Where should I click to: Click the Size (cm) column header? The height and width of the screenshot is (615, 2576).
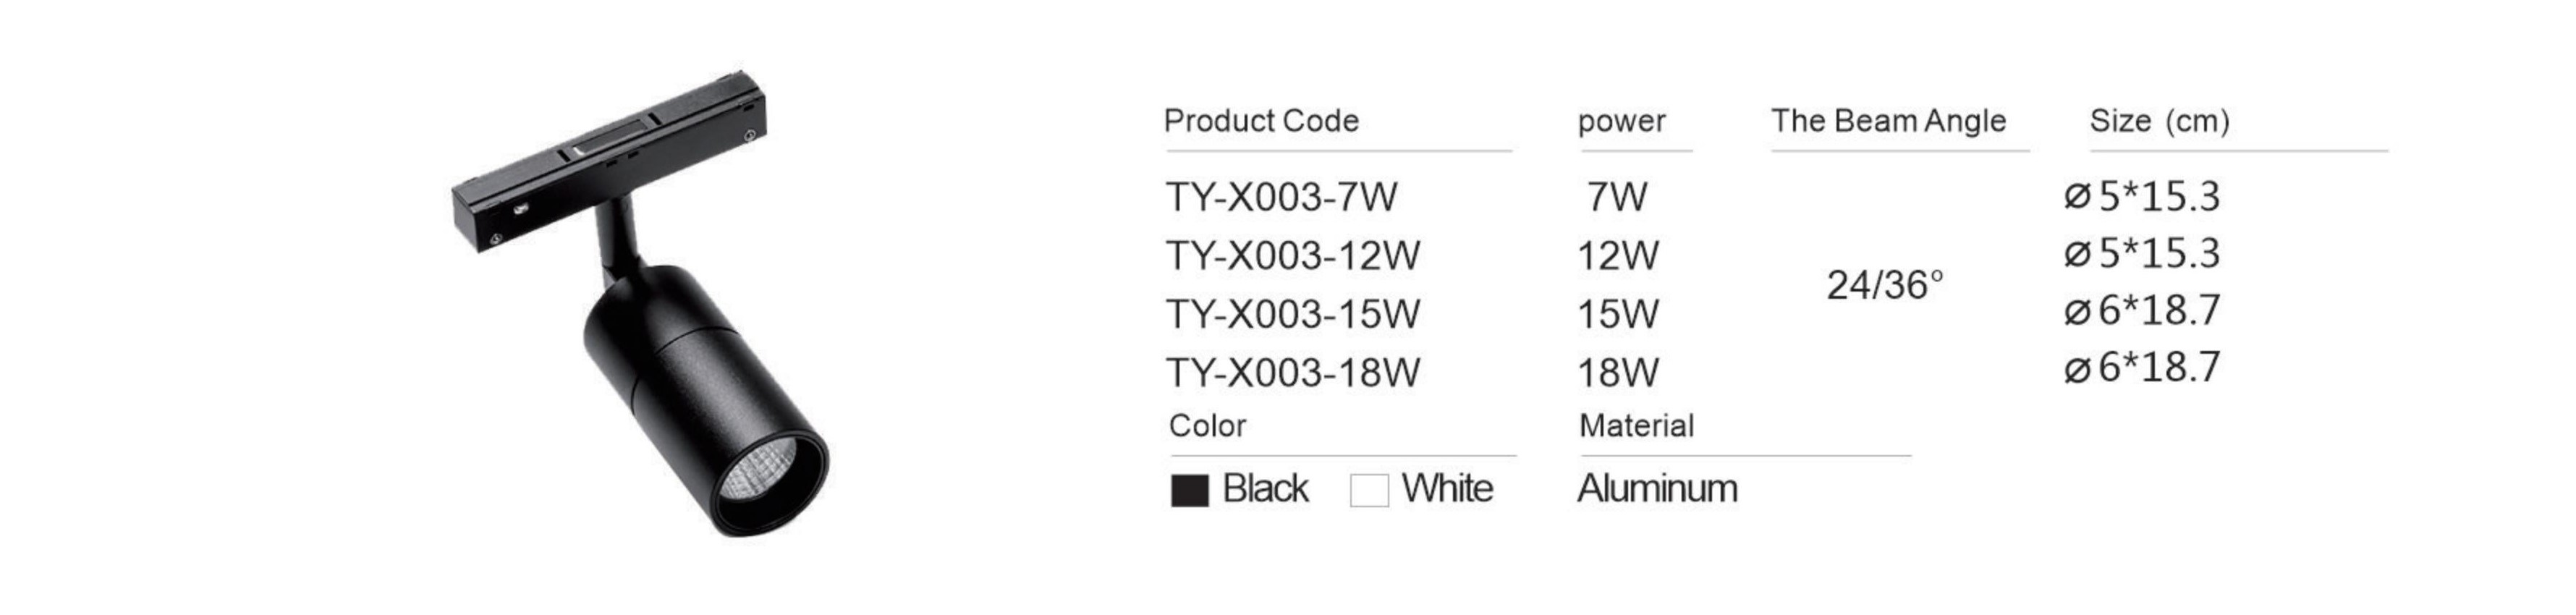point(2159,121)
